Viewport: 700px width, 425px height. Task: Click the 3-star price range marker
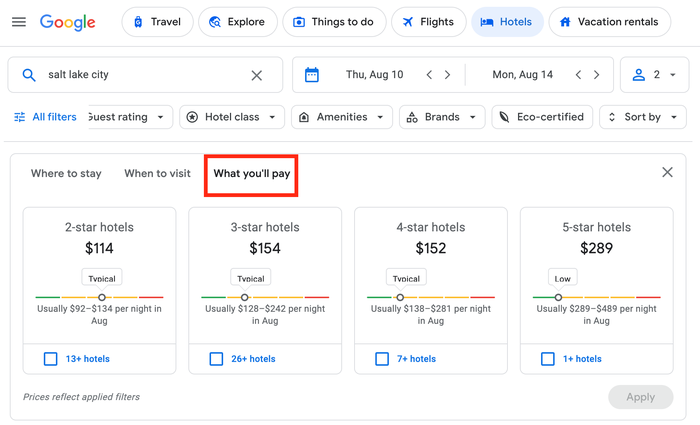[245, 297]
